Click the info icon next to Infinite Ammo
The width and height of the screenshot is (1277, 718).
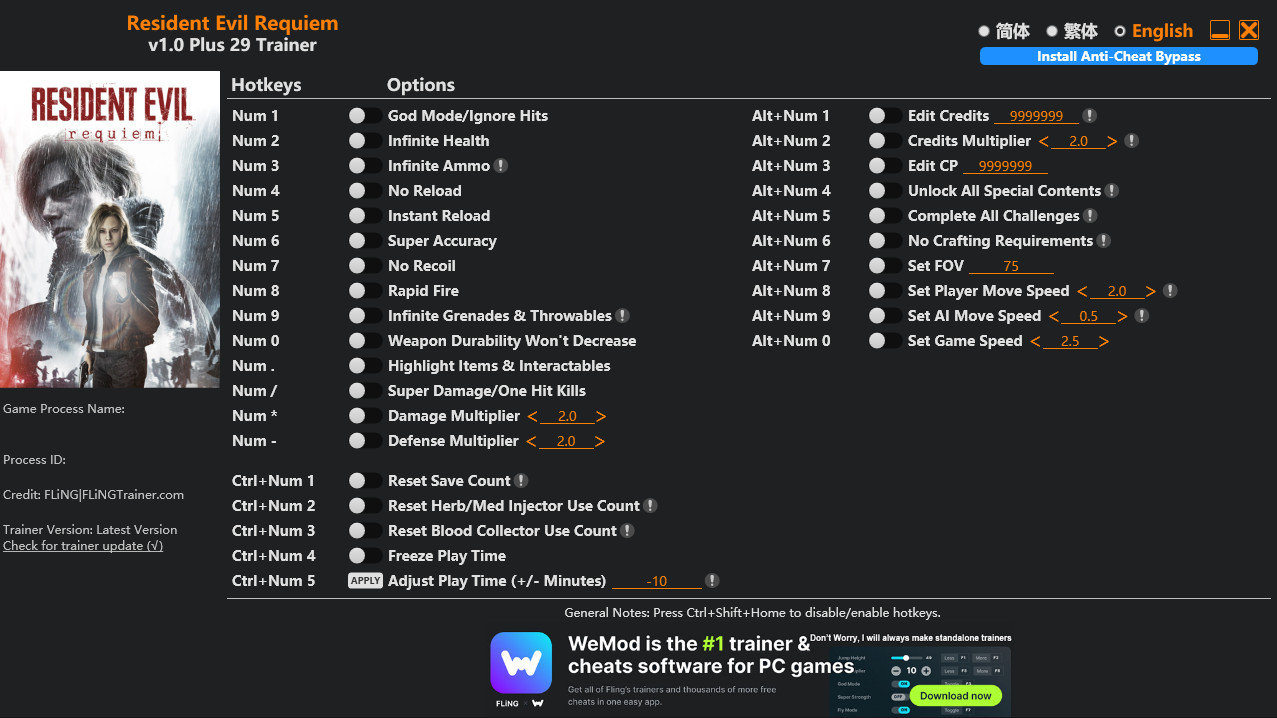pyautogui.click(x=501, y=166)
